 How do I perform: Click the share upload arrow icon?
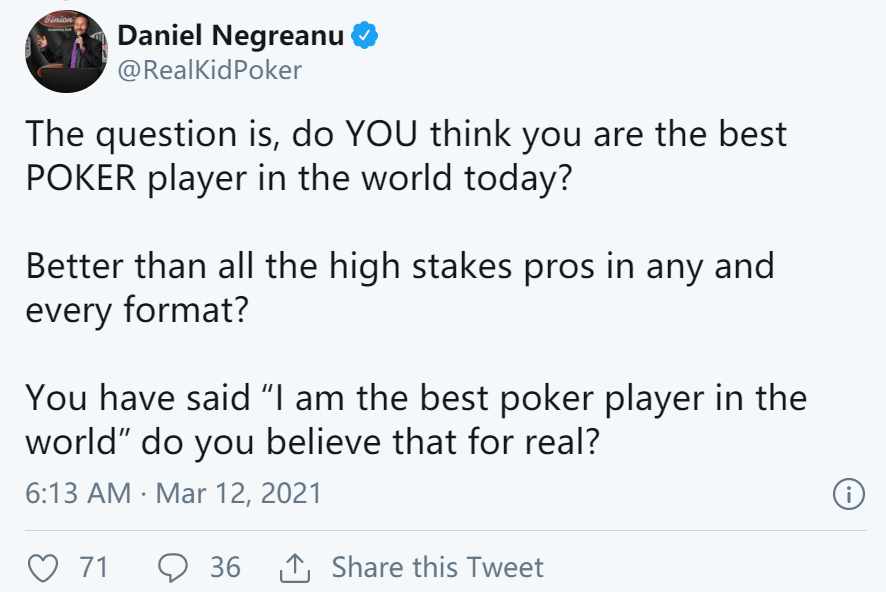(295, 568)
